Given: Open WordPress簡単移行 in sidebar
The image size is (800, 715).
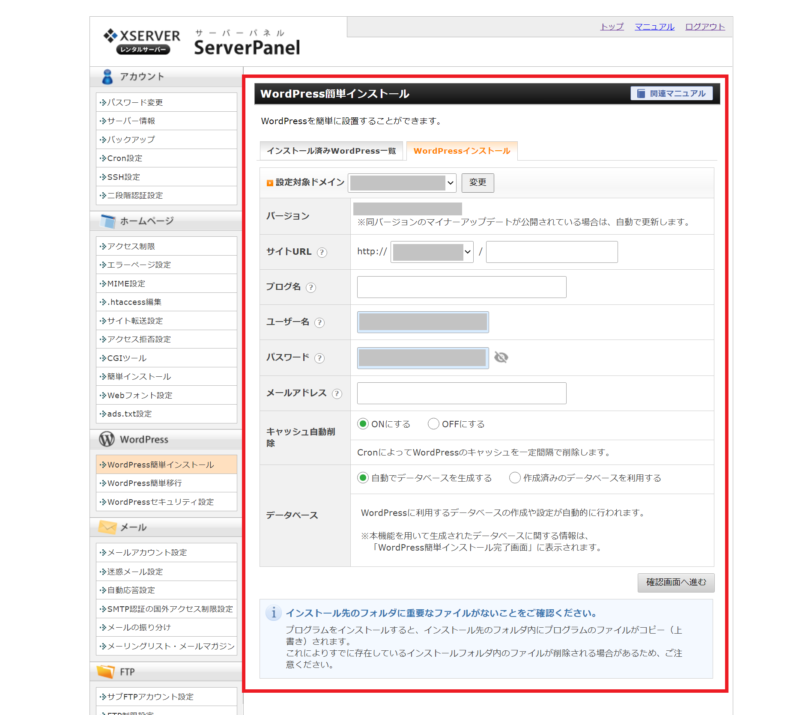Looking at the screenshot, I should pos(166,483).
